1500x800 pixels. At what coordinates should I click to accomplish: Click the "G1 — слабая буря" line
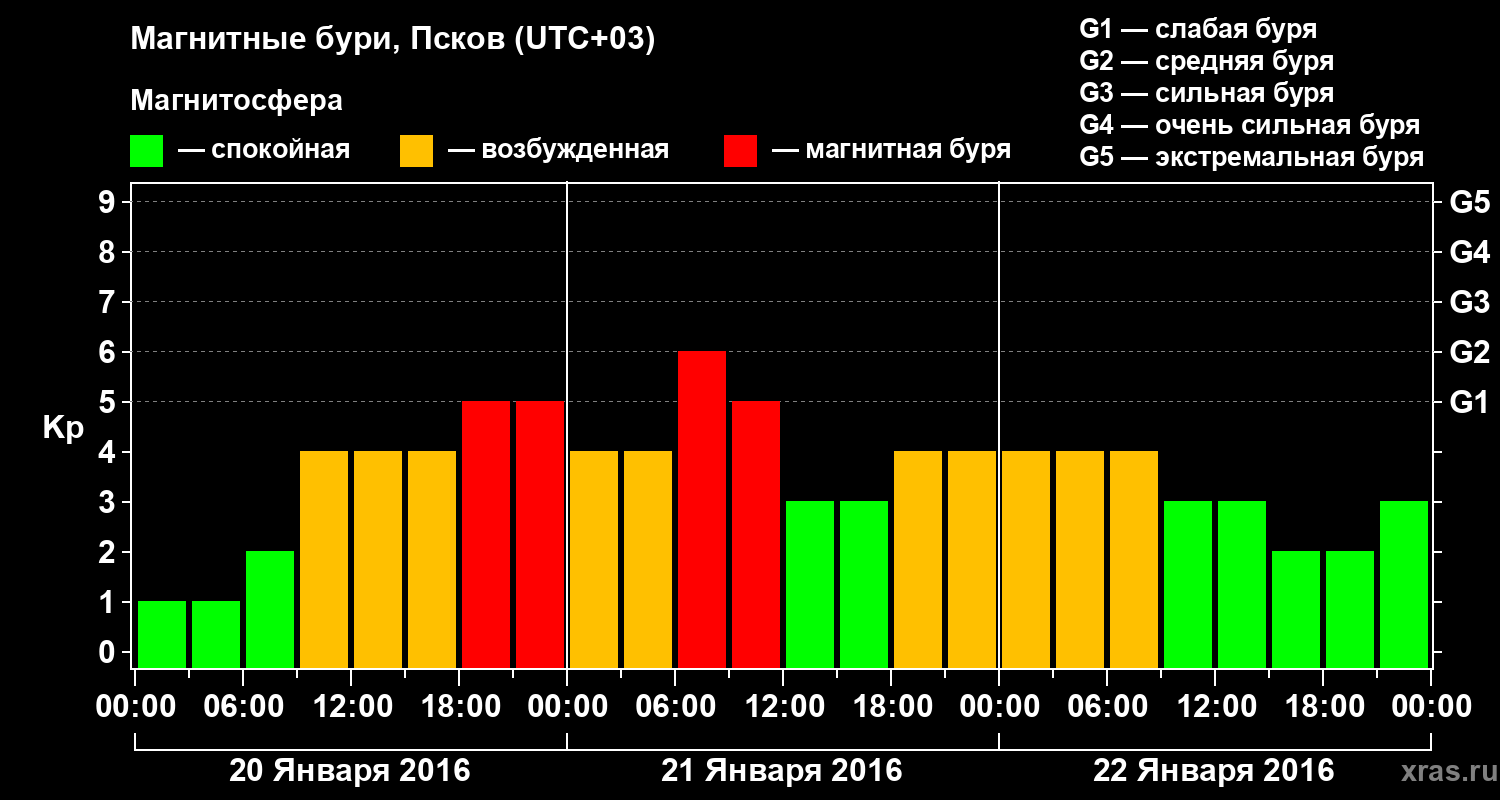pyautogui.click(x=1198, y=28)
